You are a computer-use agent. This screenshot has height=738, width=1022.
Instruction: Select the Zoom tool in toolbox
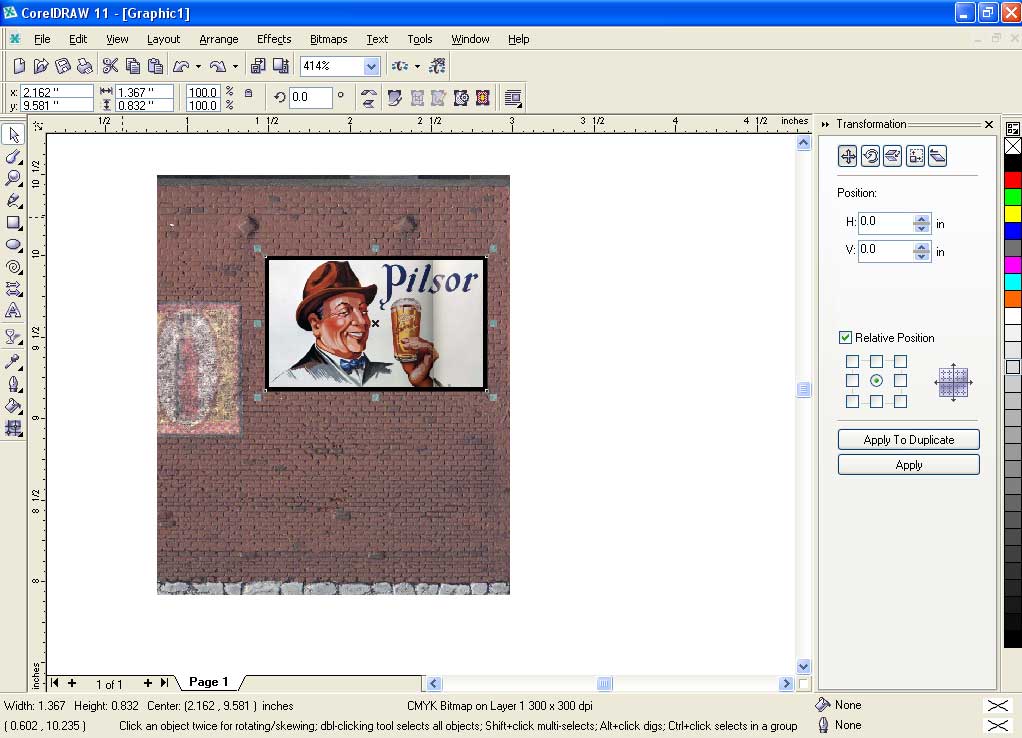coord(13,178)
